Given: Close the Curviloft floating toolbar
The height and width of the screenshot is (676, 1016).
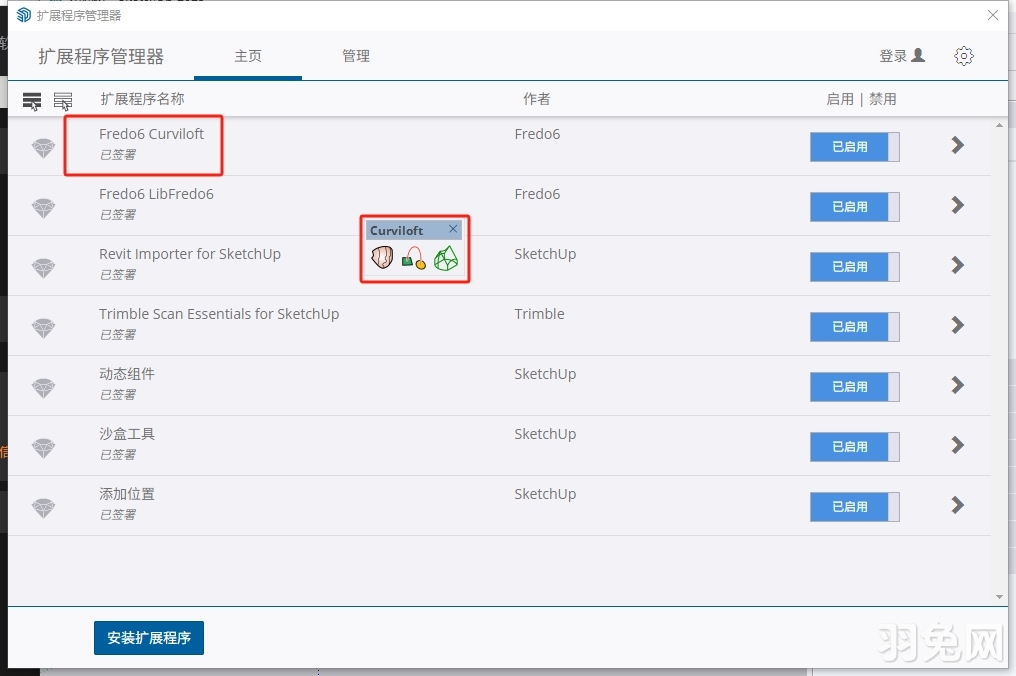Looking at the screenshot, I should tap(453, 229).
